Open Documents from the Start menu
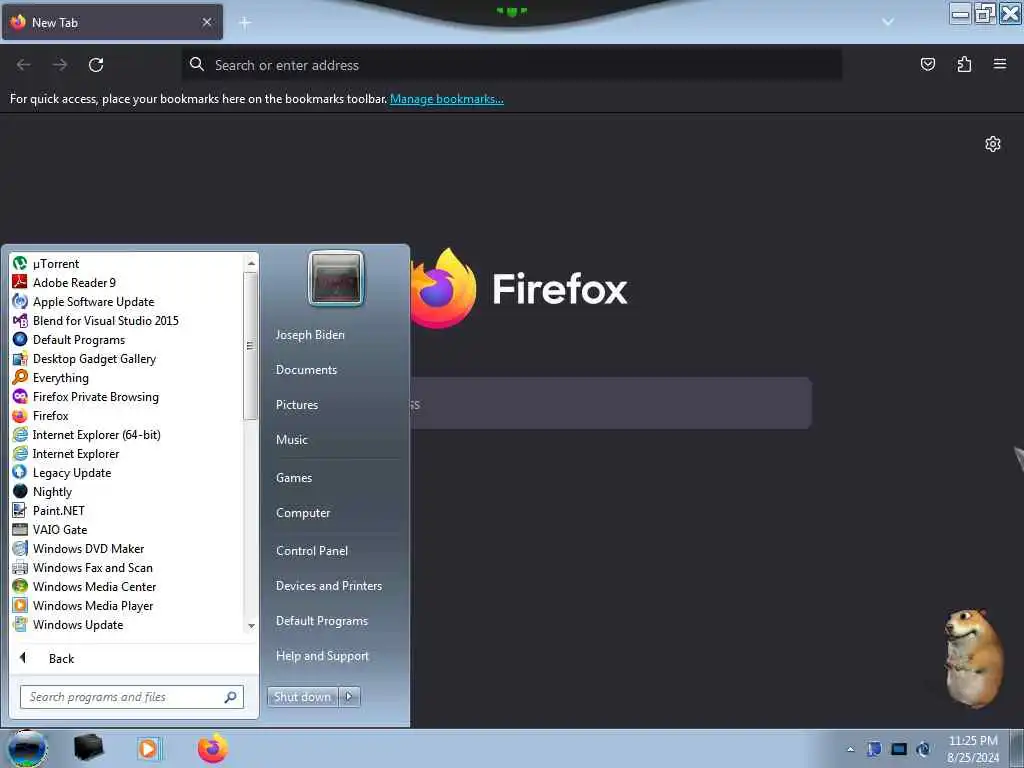Viewport: 1024px width, 768px height. pyautogui.click(x=306, y=370)
